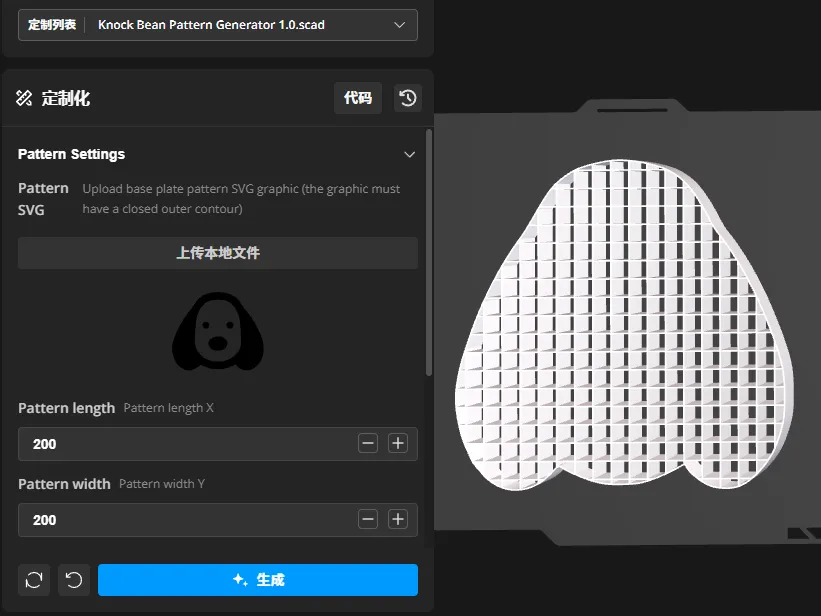
Task: Click the Pattern SVG label text
Action: (x=43, y=199)
